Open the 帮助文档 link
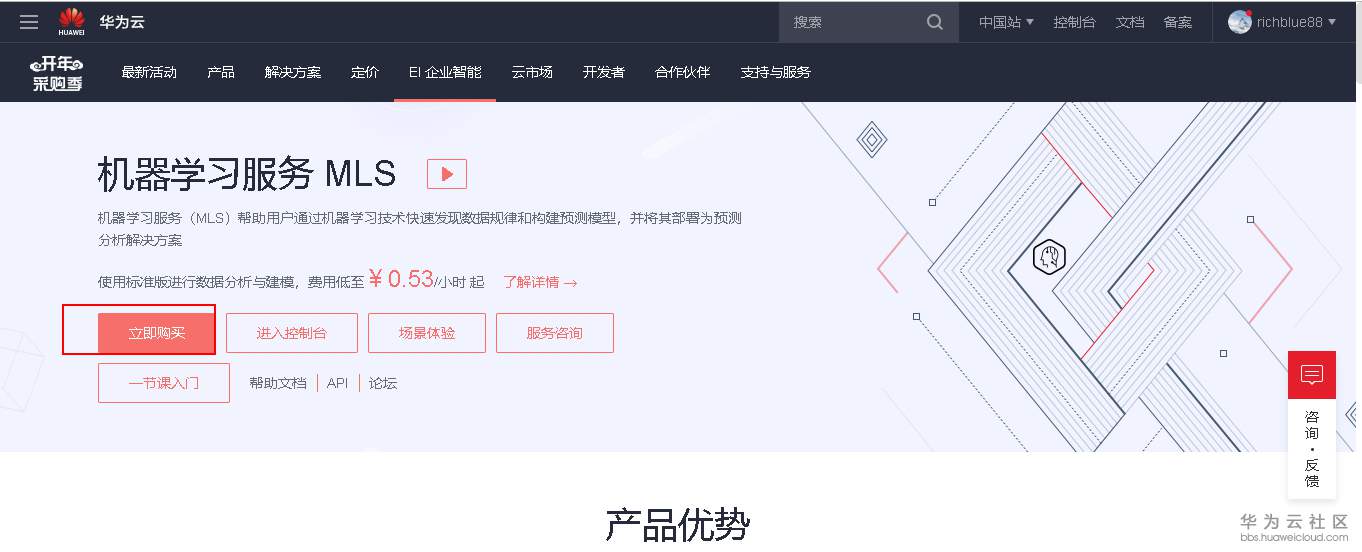 pyautogui.click(x=278, y=383)
